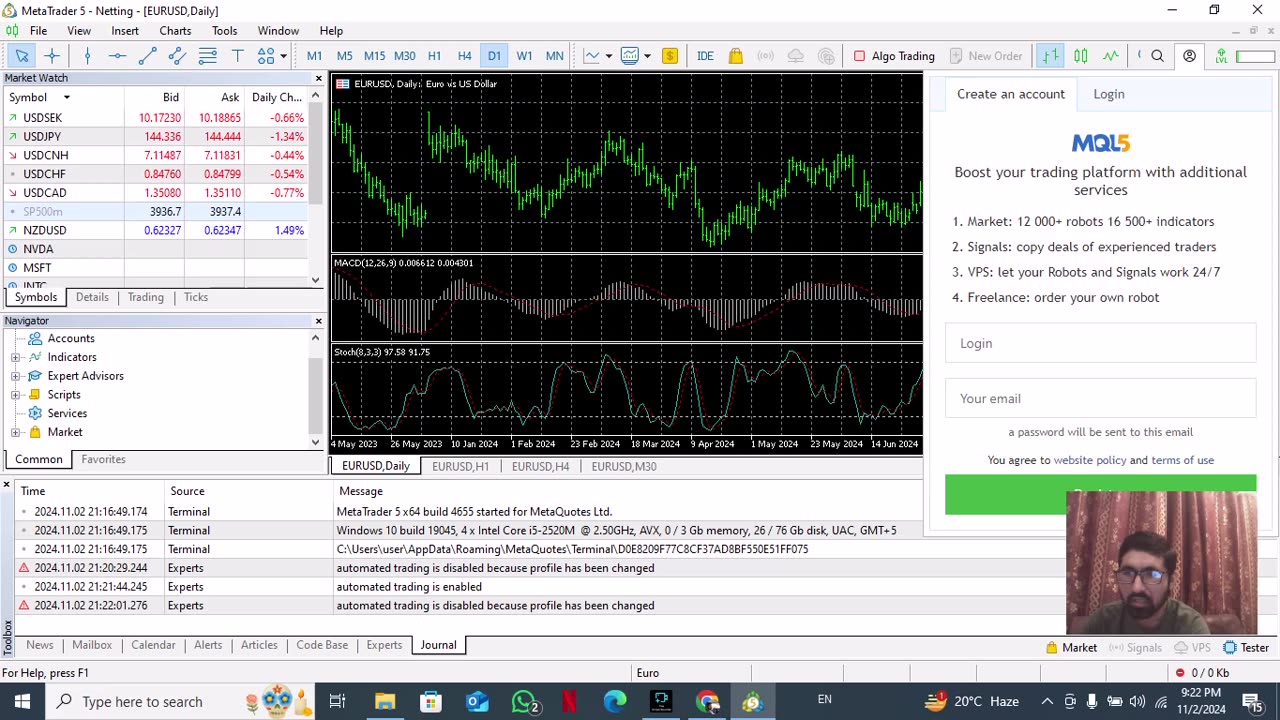The height and width of the screenshot is (720, 1280).
Task: Close the Market Watch panel
Action: pos(318,78)
